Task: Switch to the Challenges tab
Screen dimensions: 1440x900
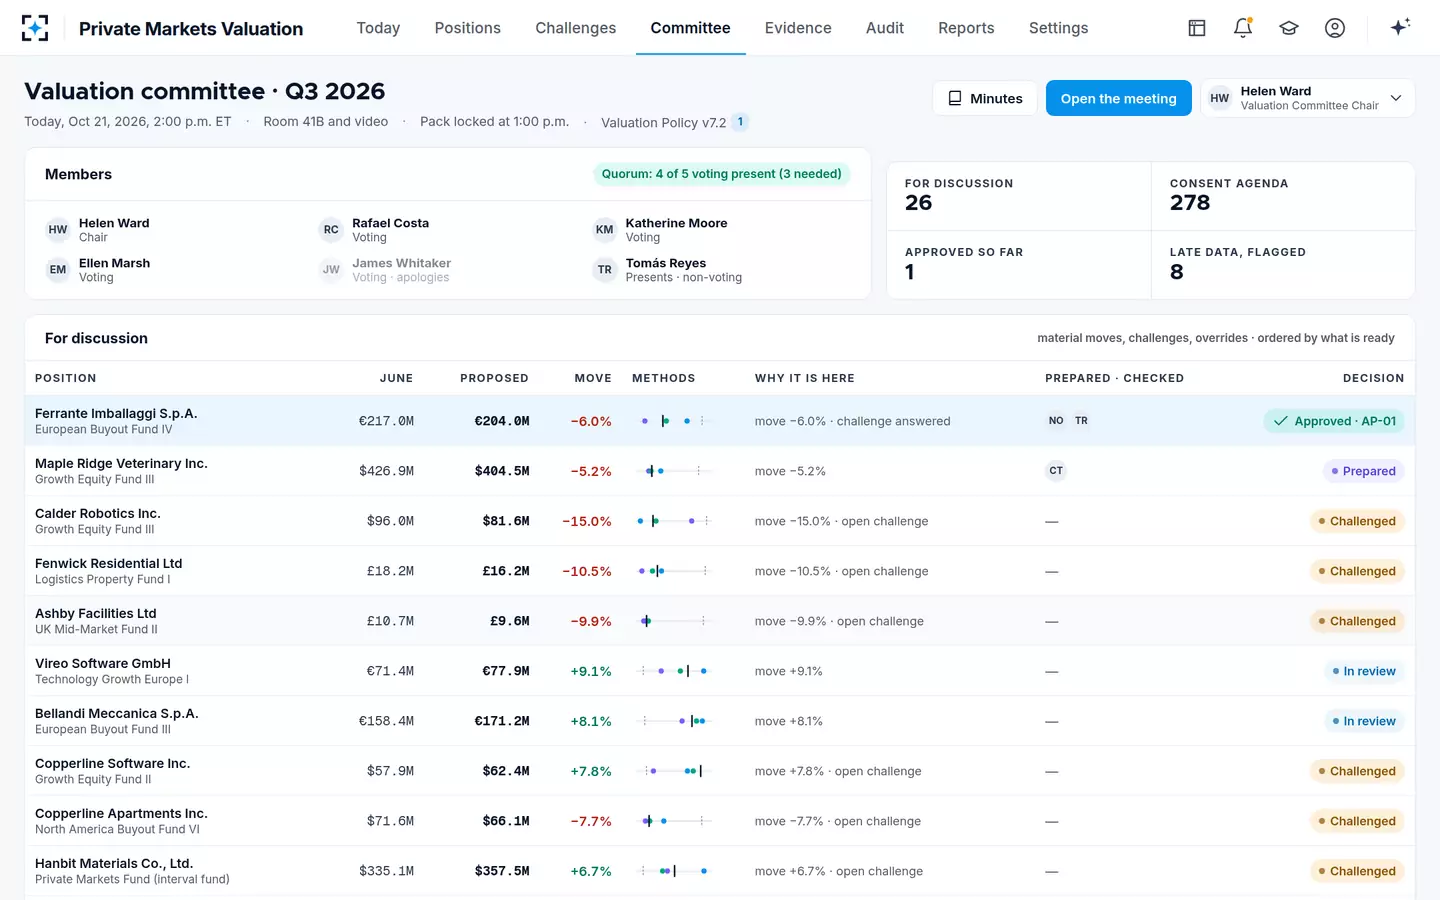Action: point(575,28)
